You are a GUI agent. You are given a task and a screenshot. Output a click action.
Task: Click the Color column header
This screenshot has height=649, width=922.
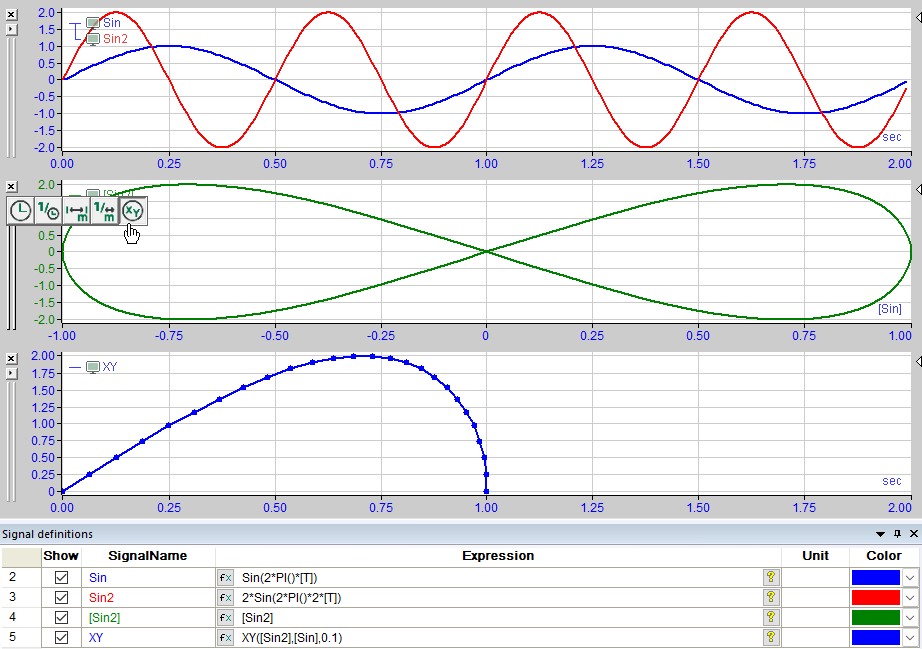pos(884,556)
